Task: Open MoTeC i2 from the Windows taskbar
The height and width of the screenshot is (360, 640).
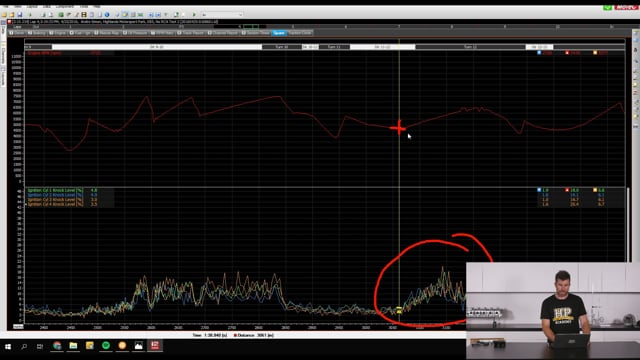Action: 155,346
